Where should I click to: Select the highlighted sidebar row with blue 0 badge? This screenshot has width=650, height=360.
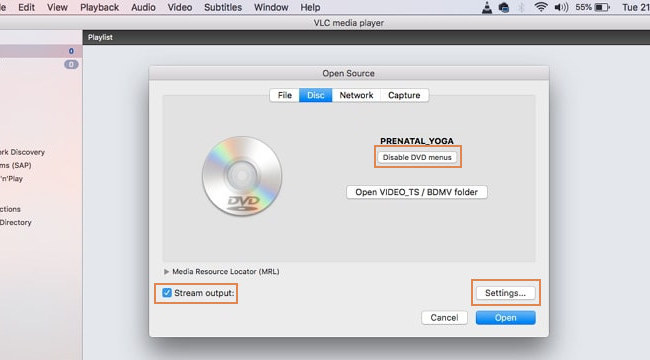41,51
